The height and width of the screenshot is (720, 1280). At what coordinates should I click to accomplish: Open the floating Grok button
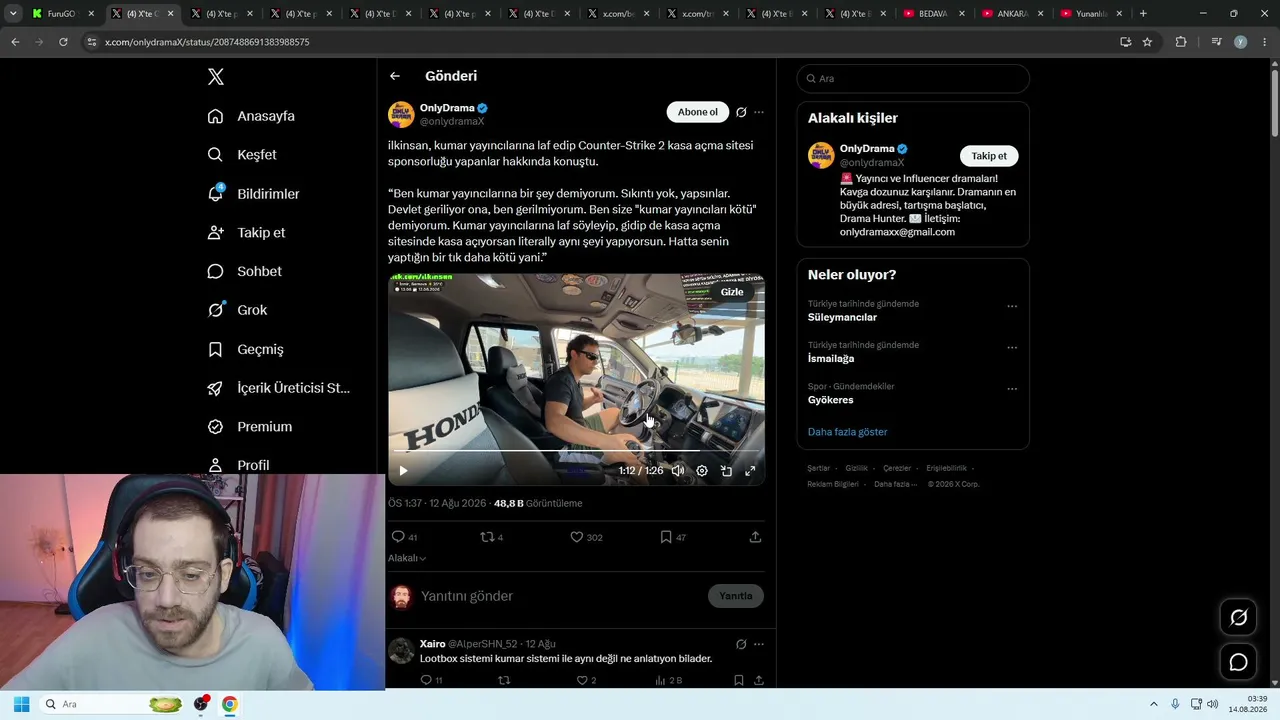(1238, 617)
